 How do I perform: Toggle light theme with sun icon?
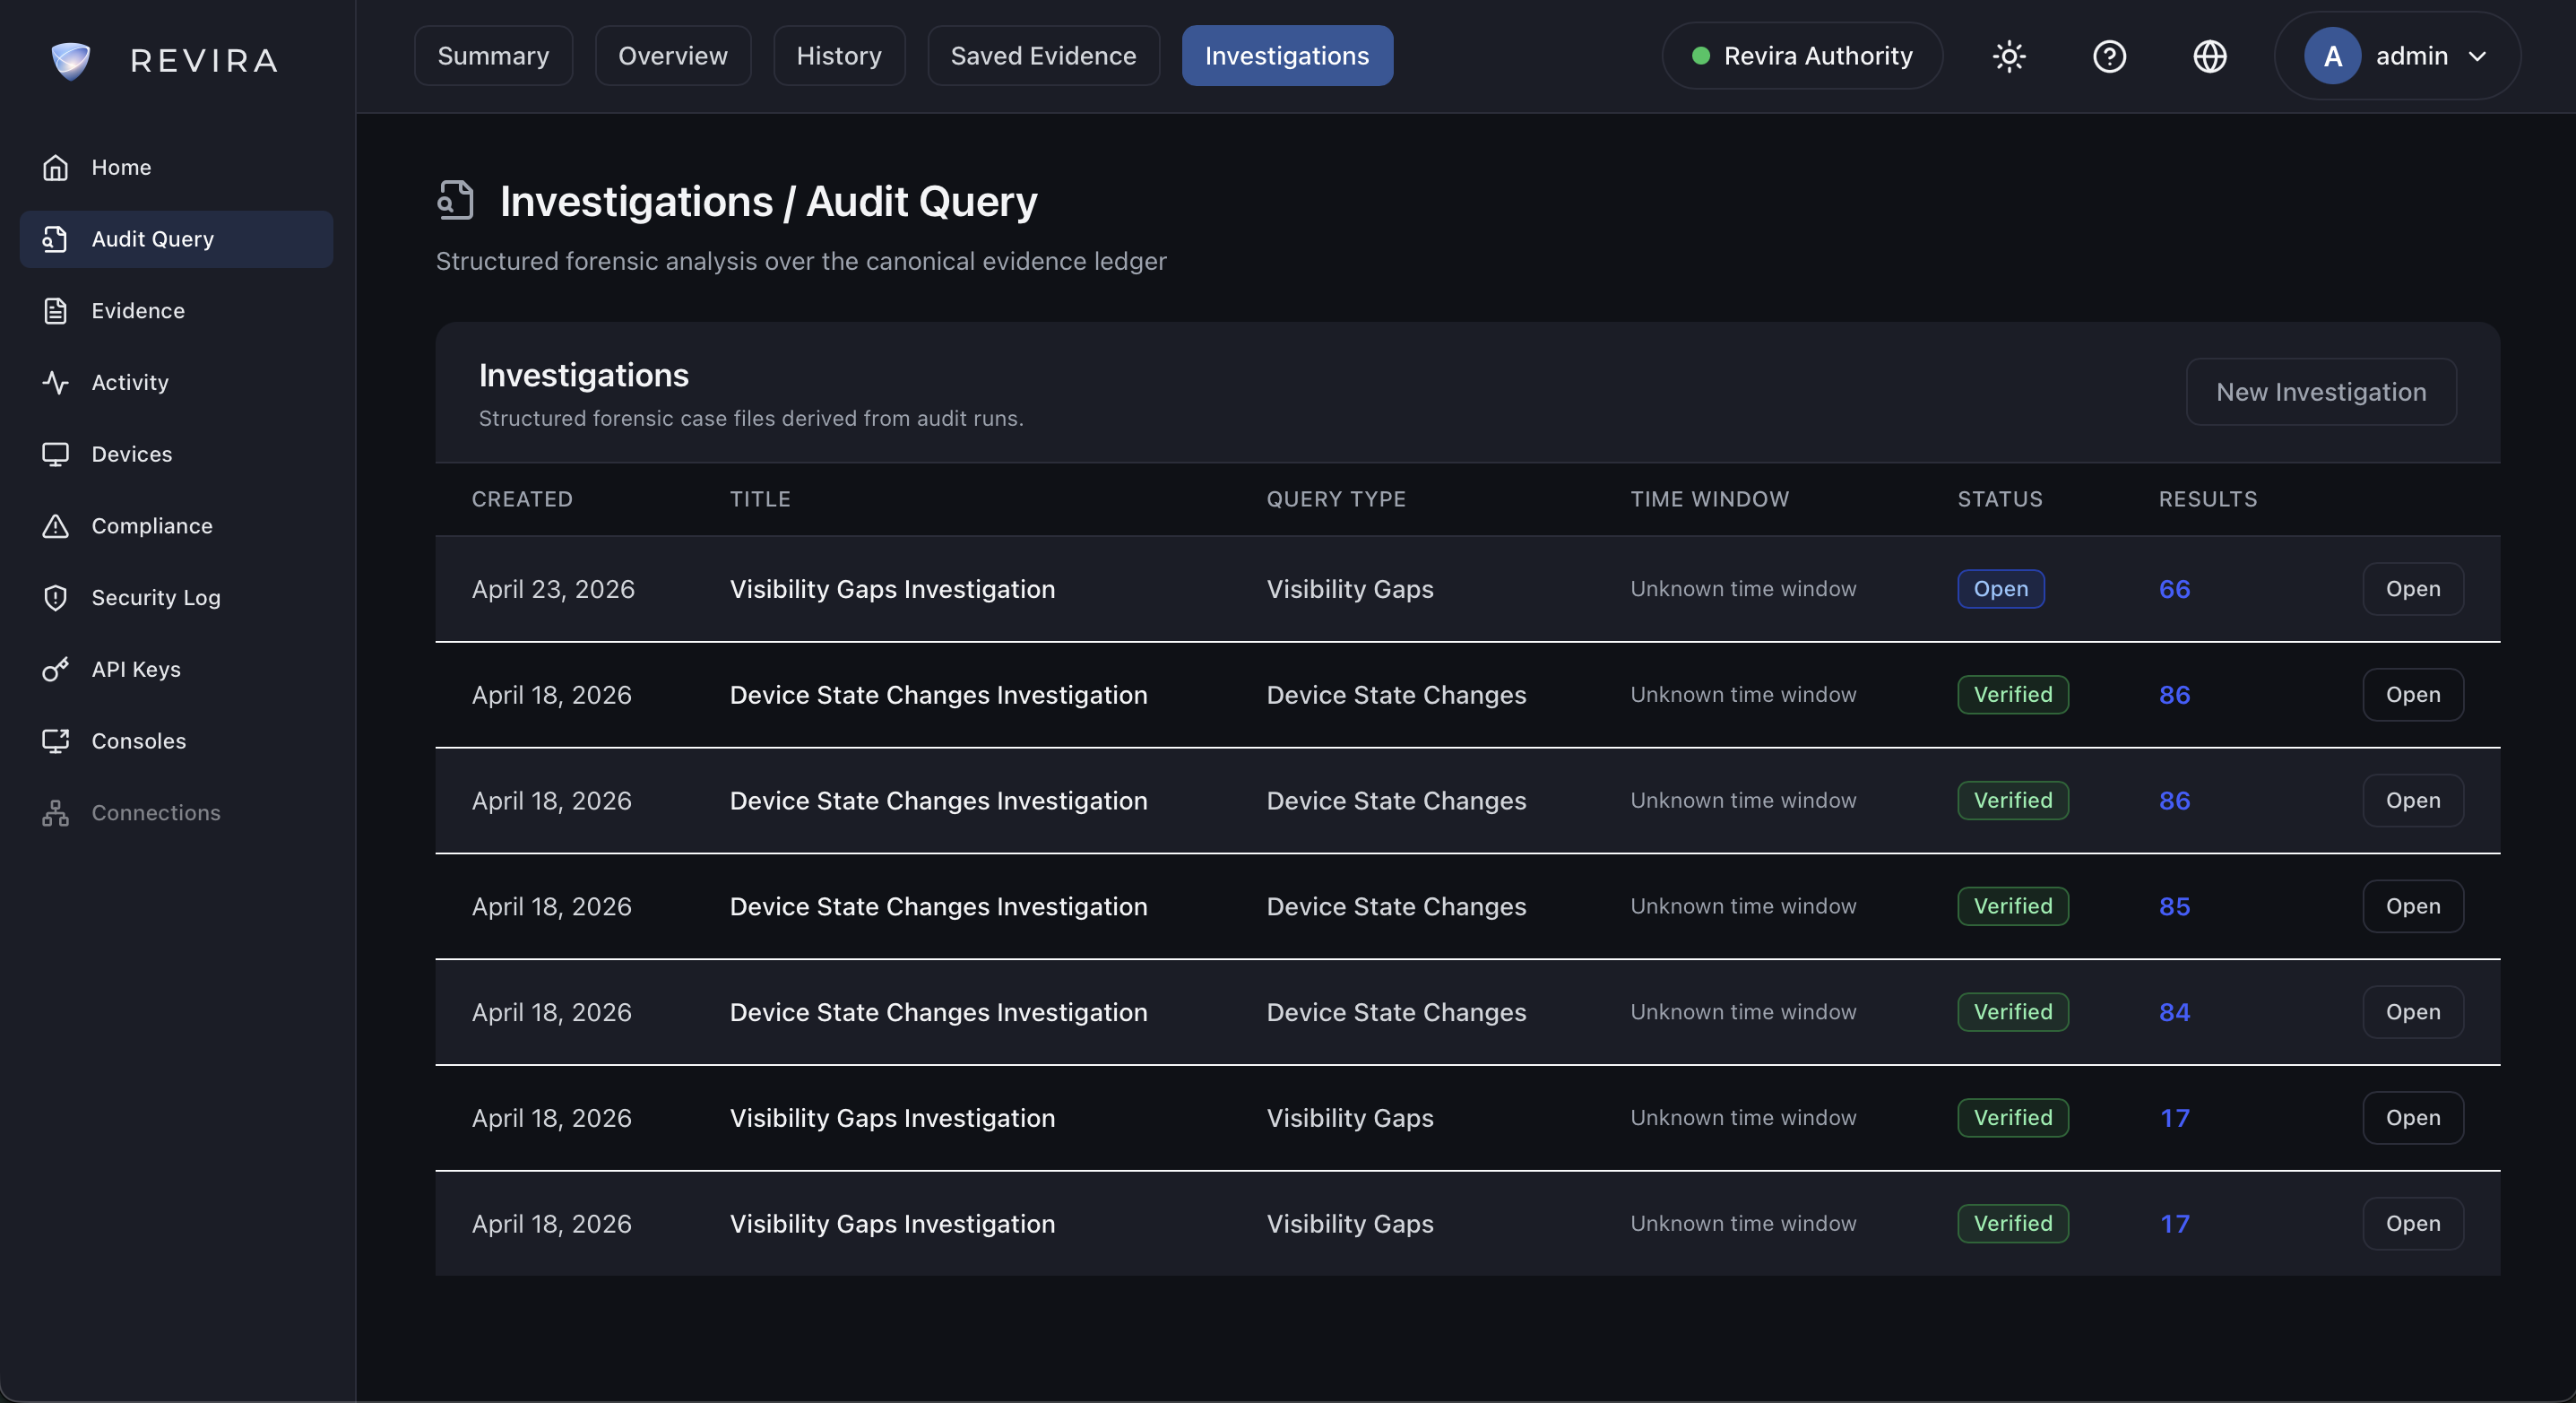click(x=2009, y=56)
